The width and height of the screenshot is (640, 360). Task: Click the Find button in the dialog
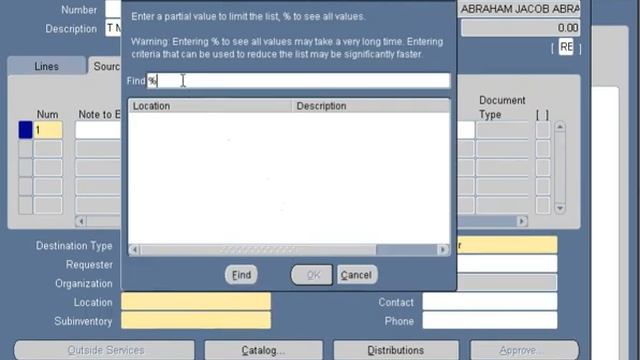(241, 275)
